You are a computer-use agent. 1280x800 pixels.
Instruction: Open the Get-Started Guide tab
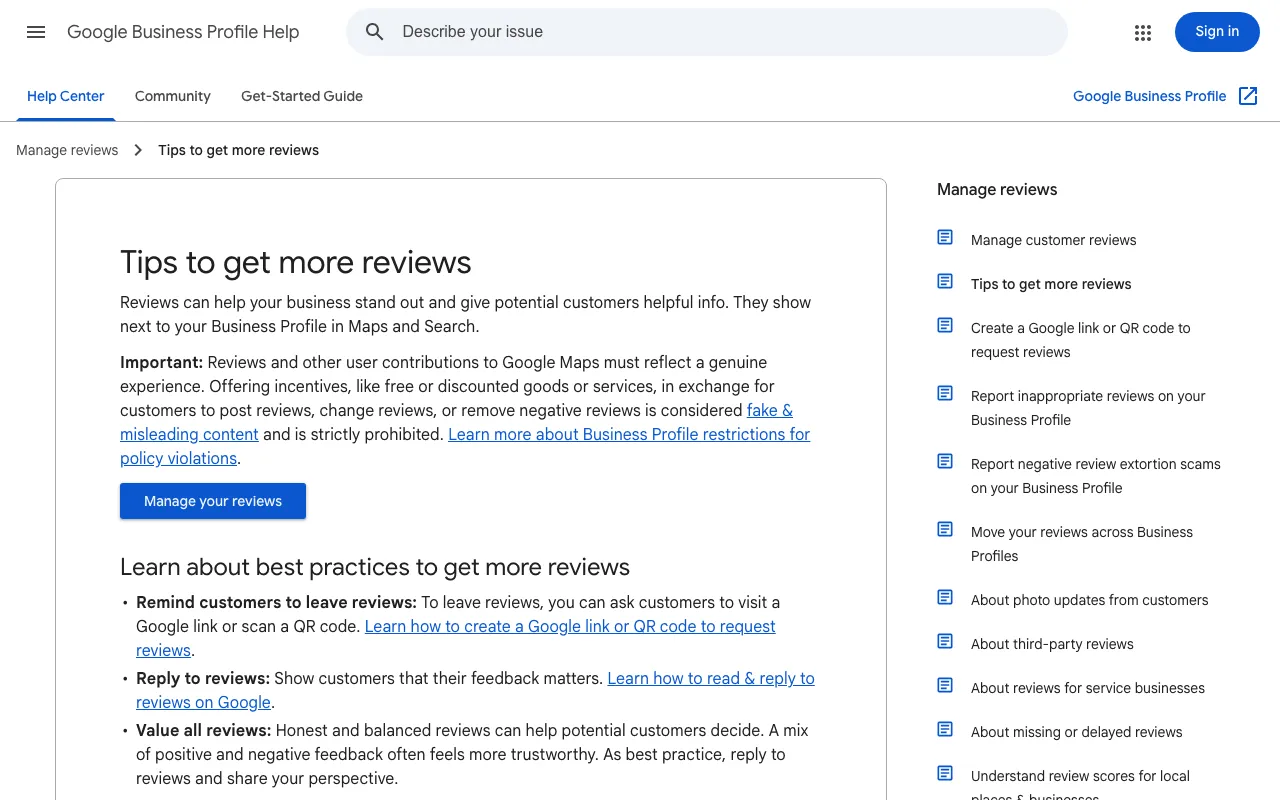[x=302, y=96]
